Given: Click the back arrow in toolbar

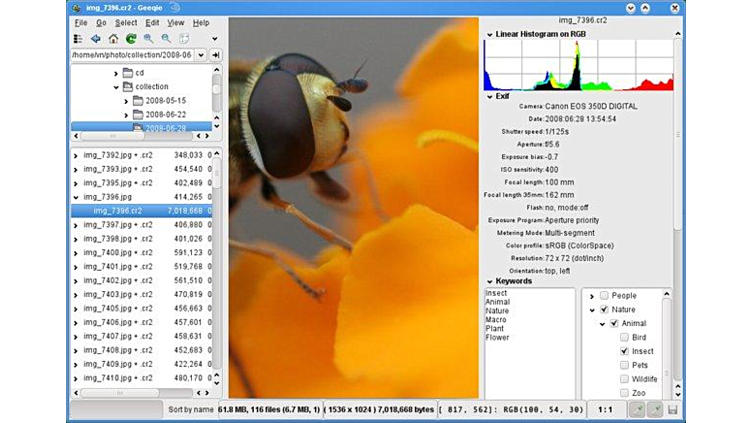Looking at the screenshot, I should (x=96, y=39).
